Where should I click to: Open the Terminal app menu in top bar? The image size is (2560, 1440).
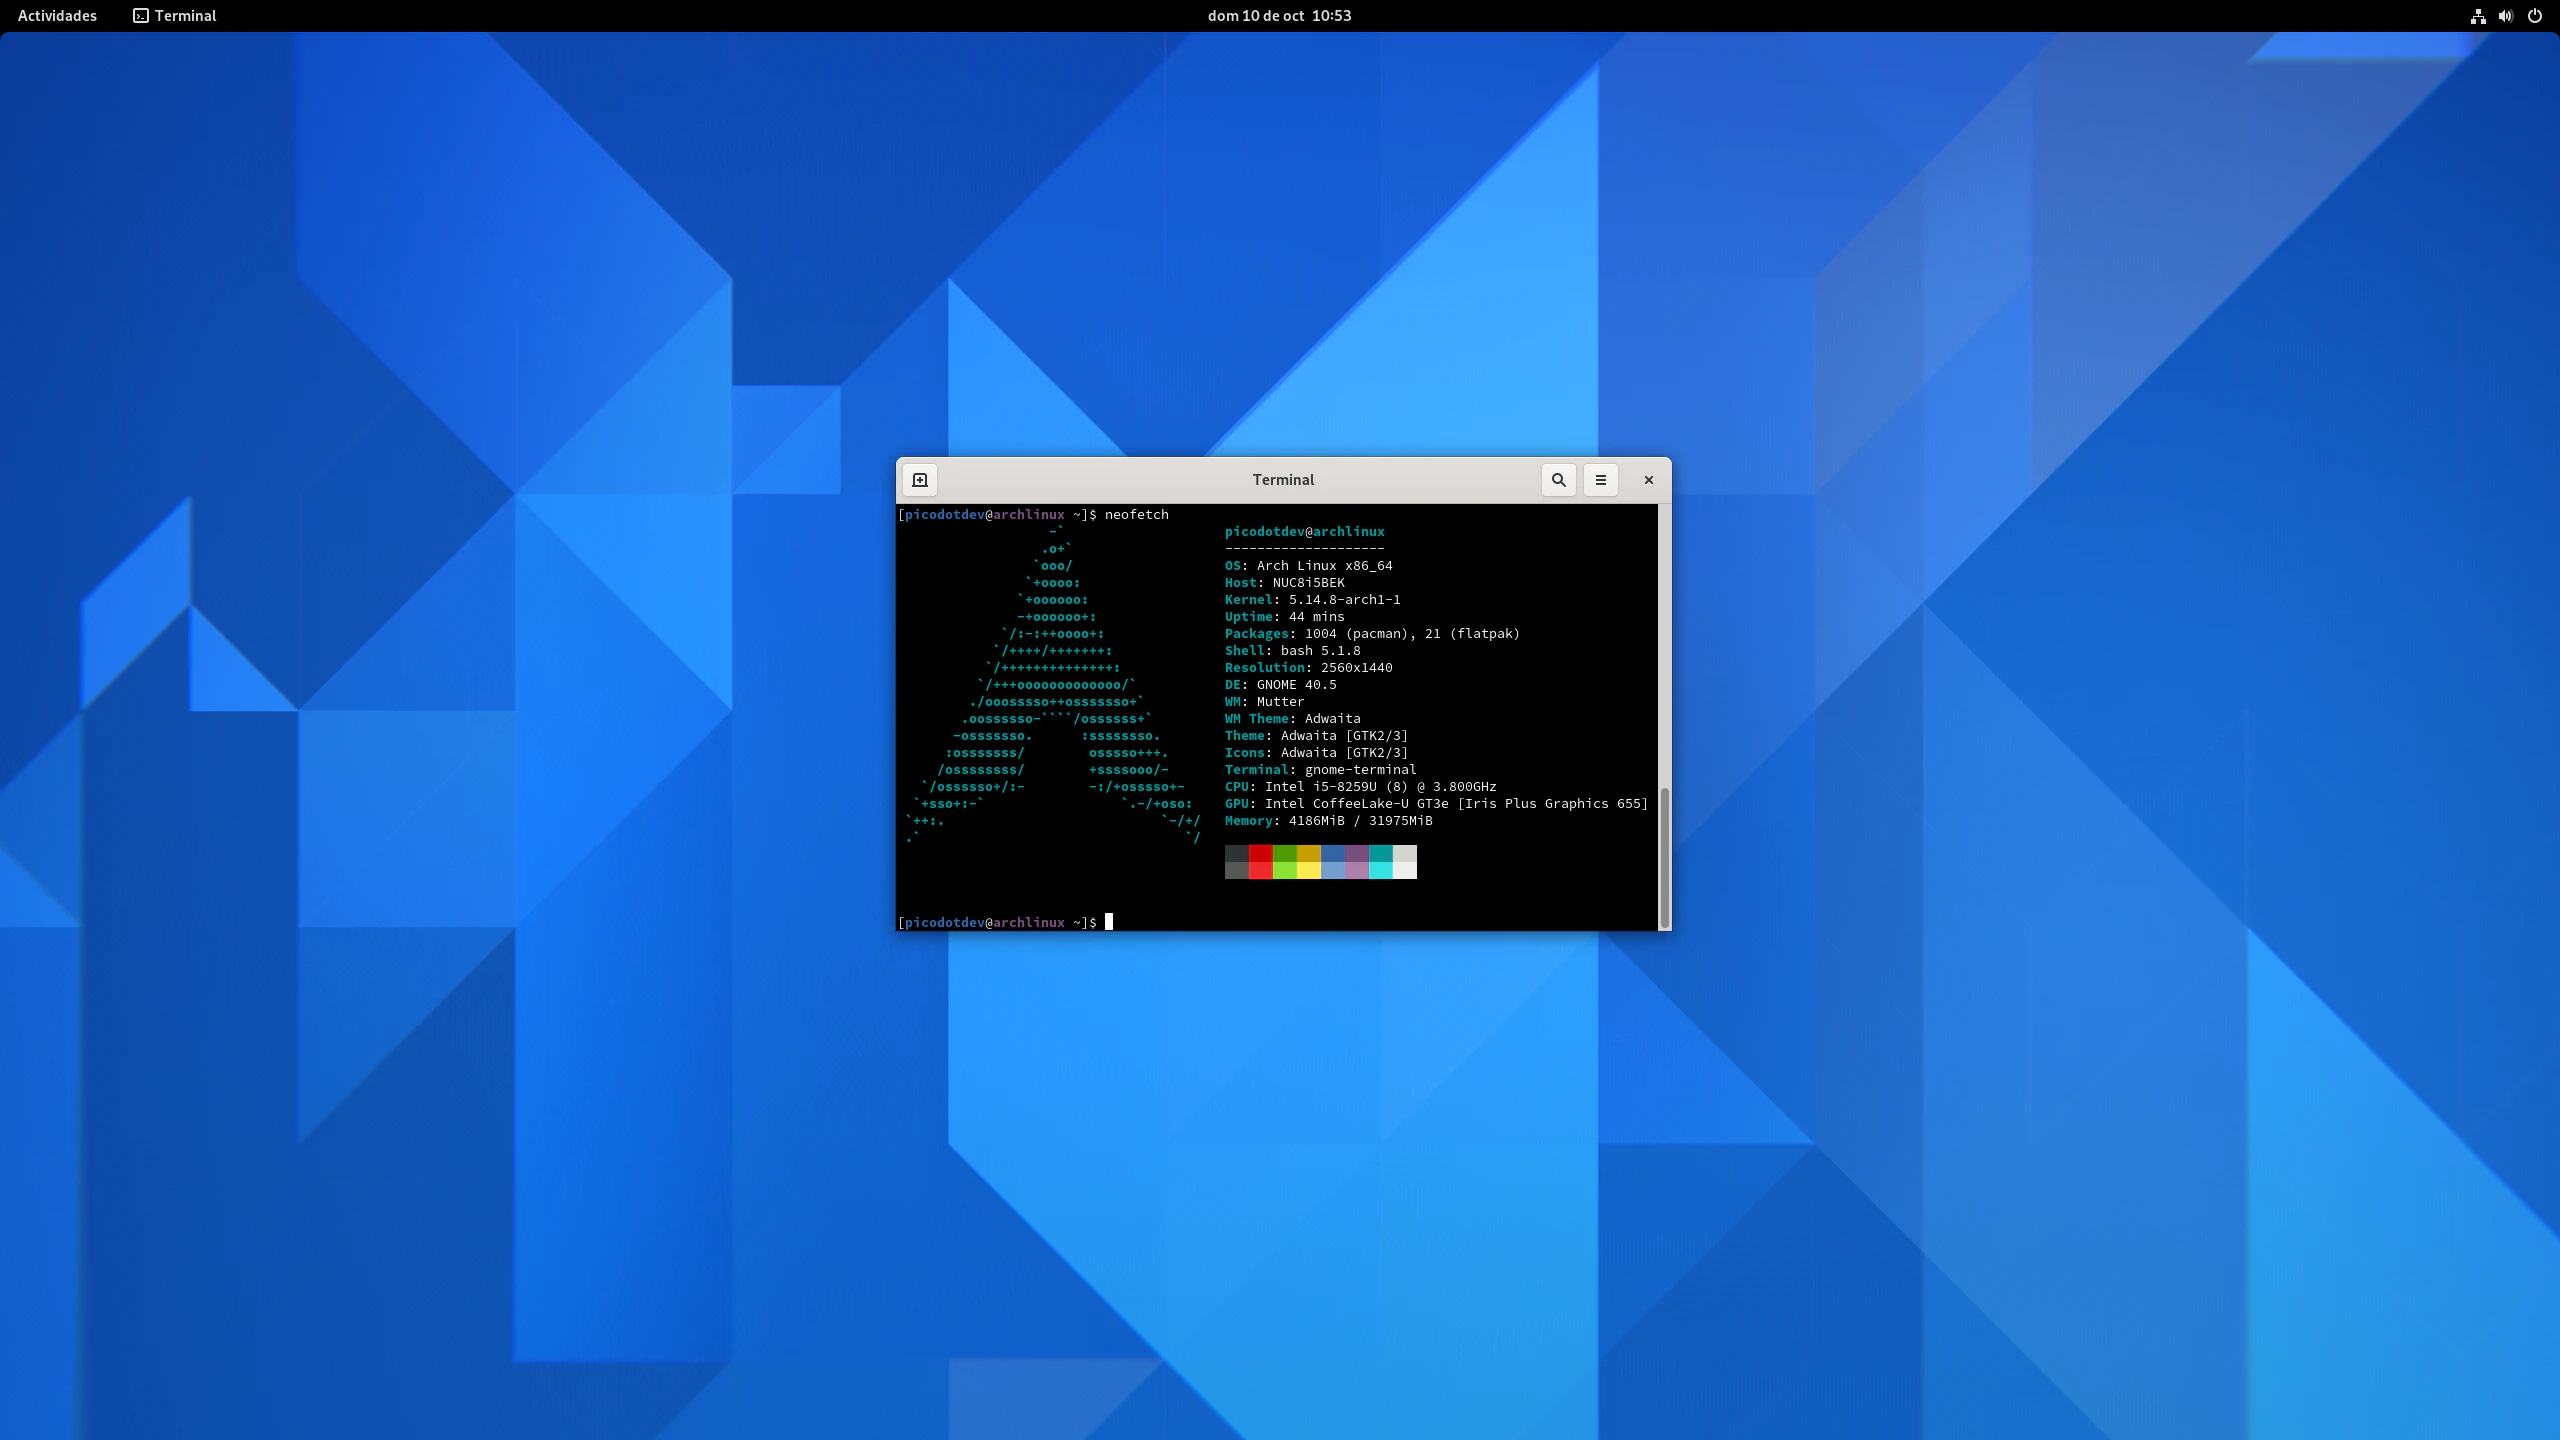coord(175,16)
